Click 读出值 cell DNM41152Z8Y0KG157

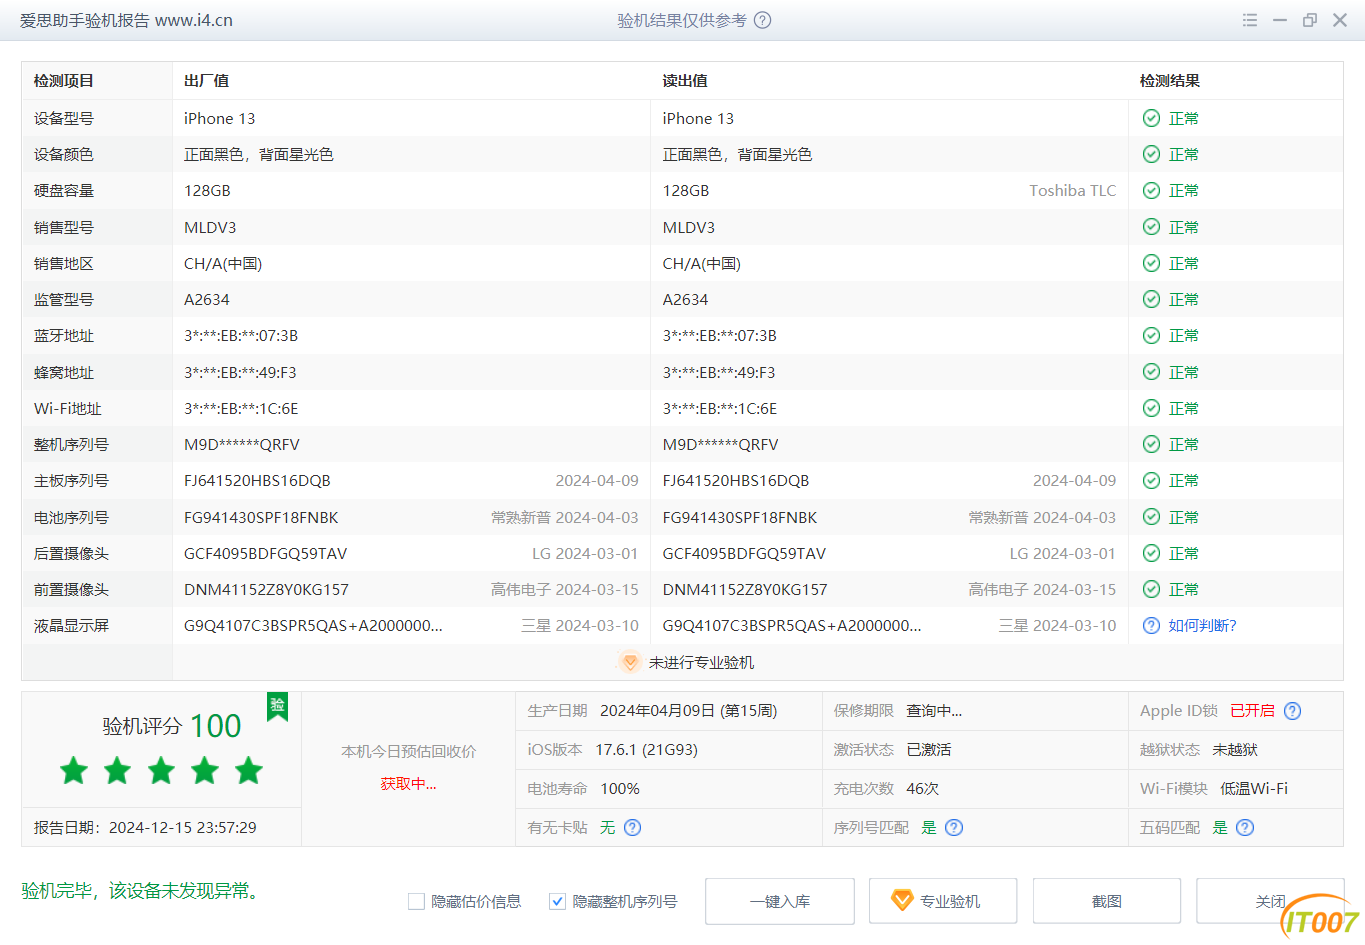745,589
